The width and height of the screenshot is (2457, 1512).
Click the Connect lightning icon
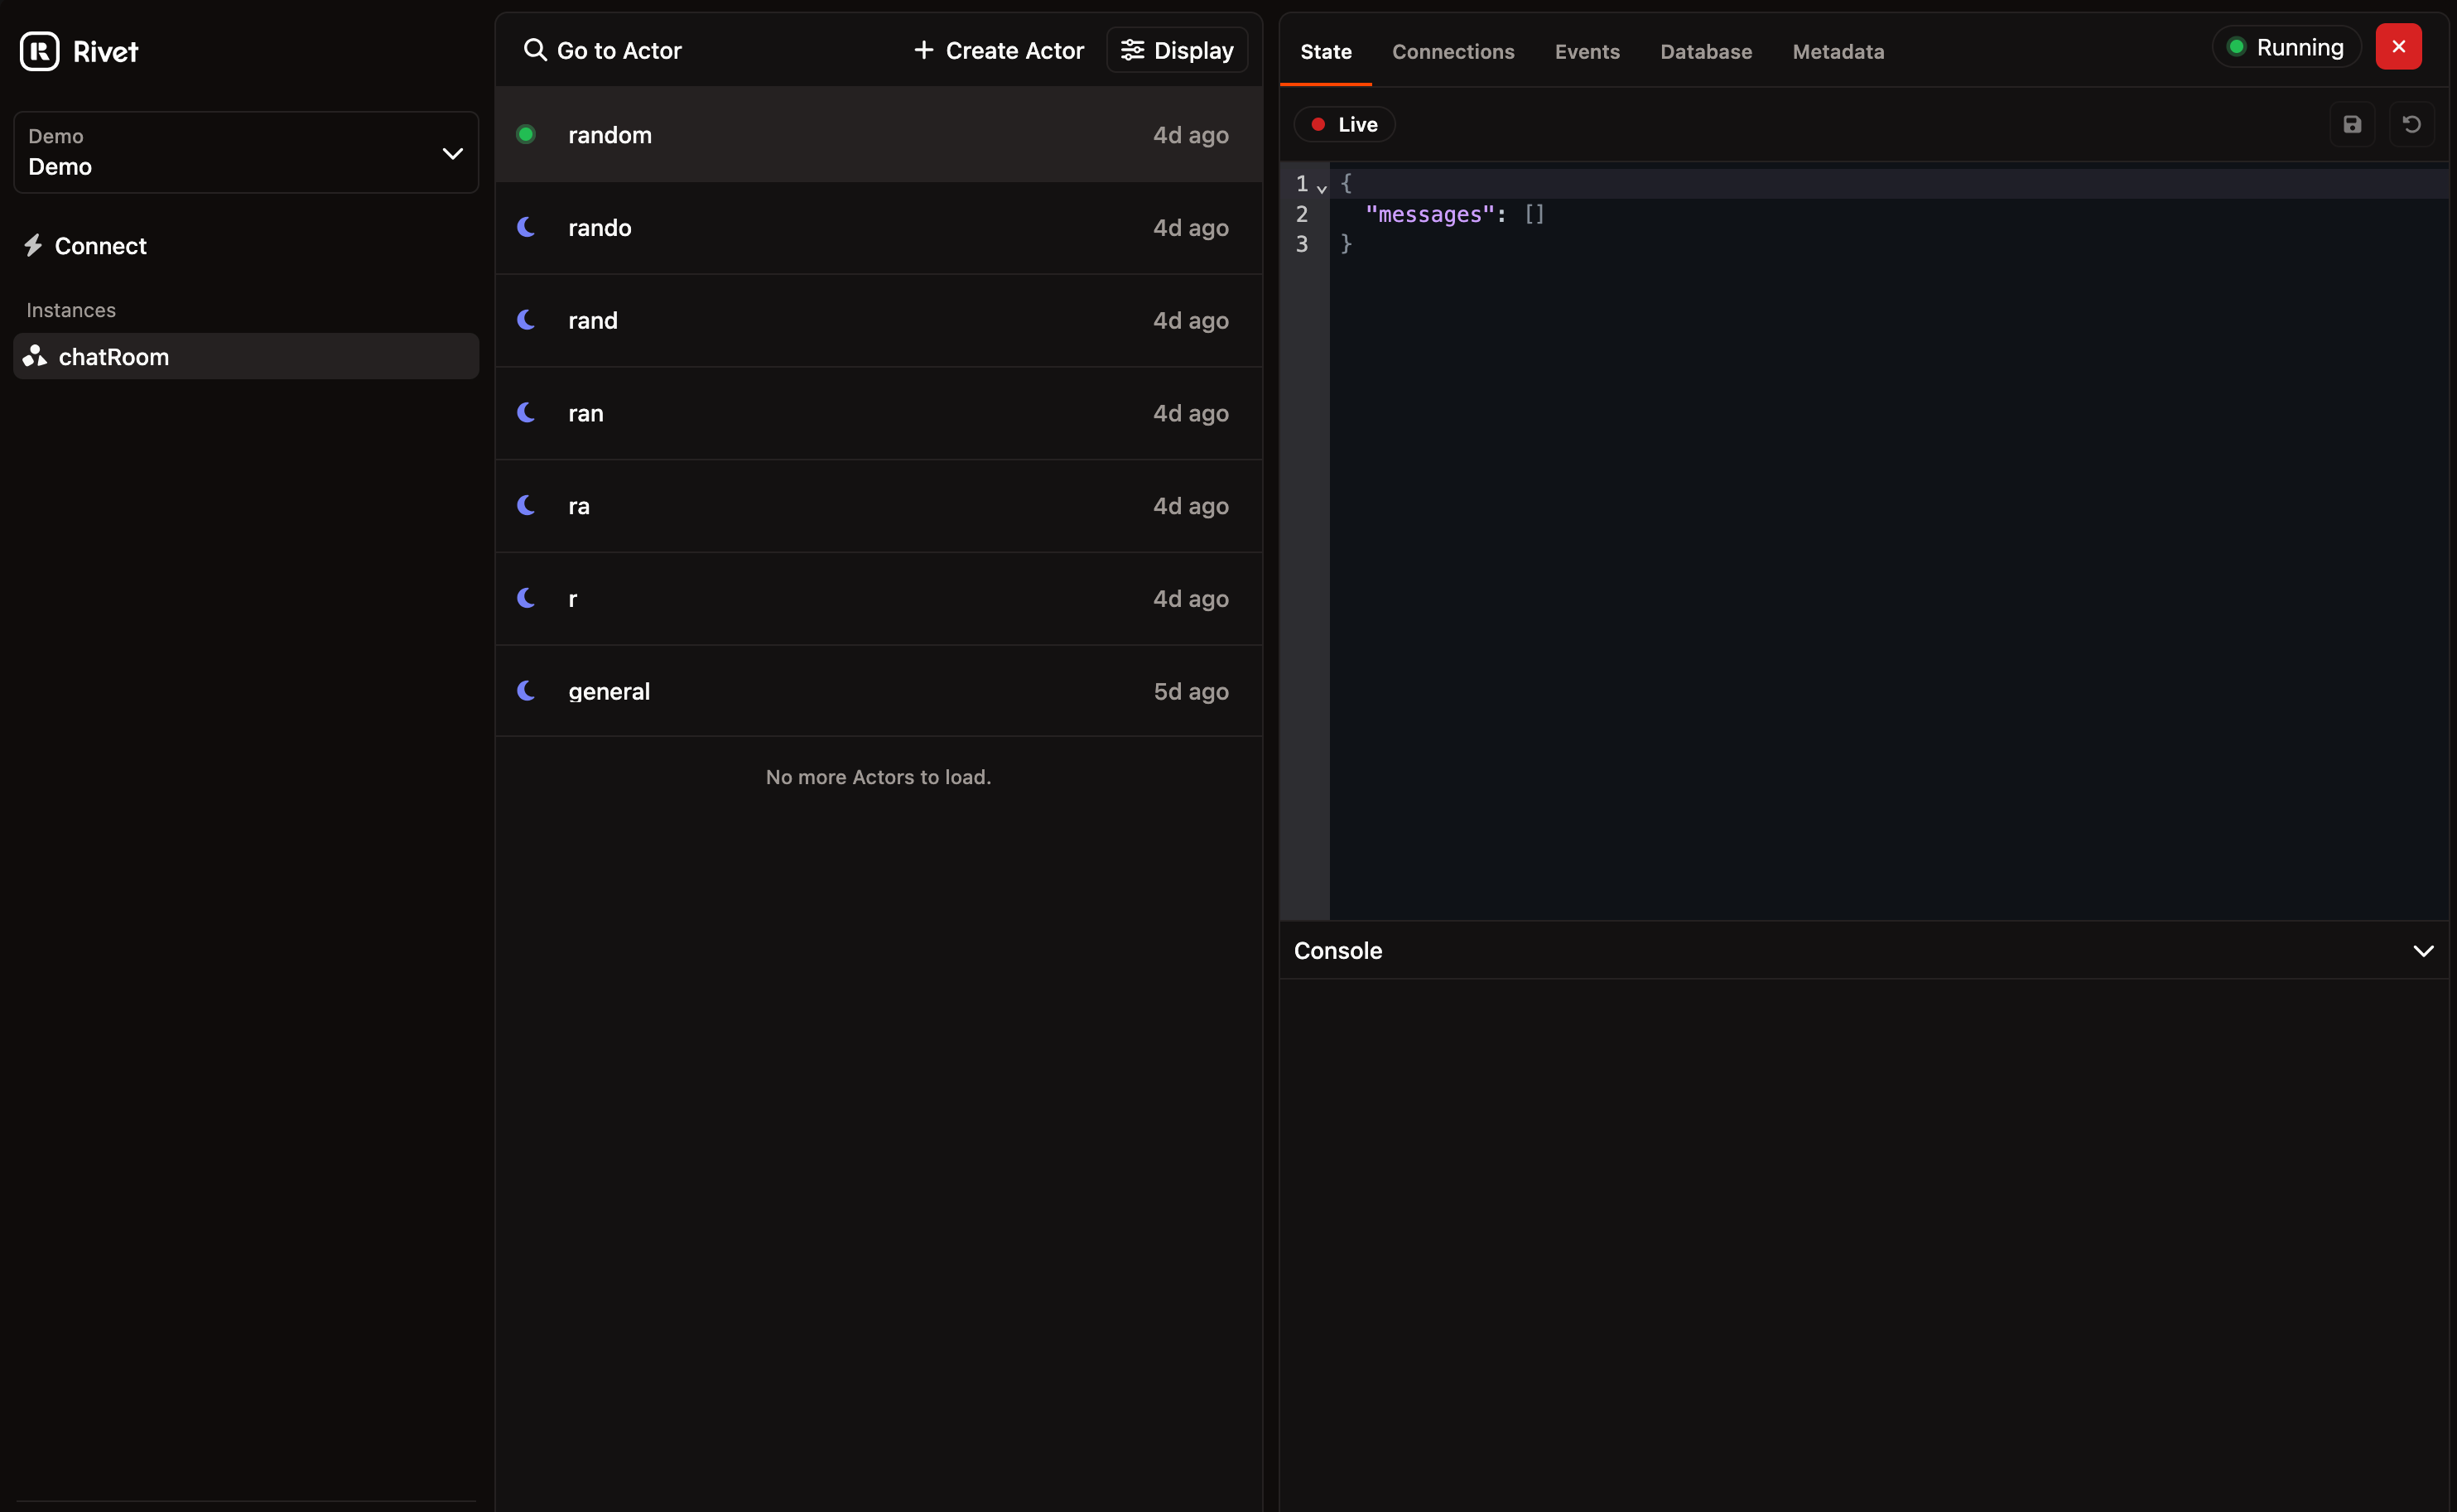click(x=33, y=245)
